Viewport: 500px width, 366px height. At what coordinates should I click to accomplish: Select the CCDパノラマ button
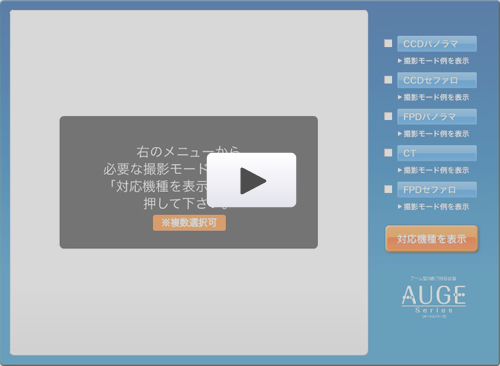[x=437, y=44]
